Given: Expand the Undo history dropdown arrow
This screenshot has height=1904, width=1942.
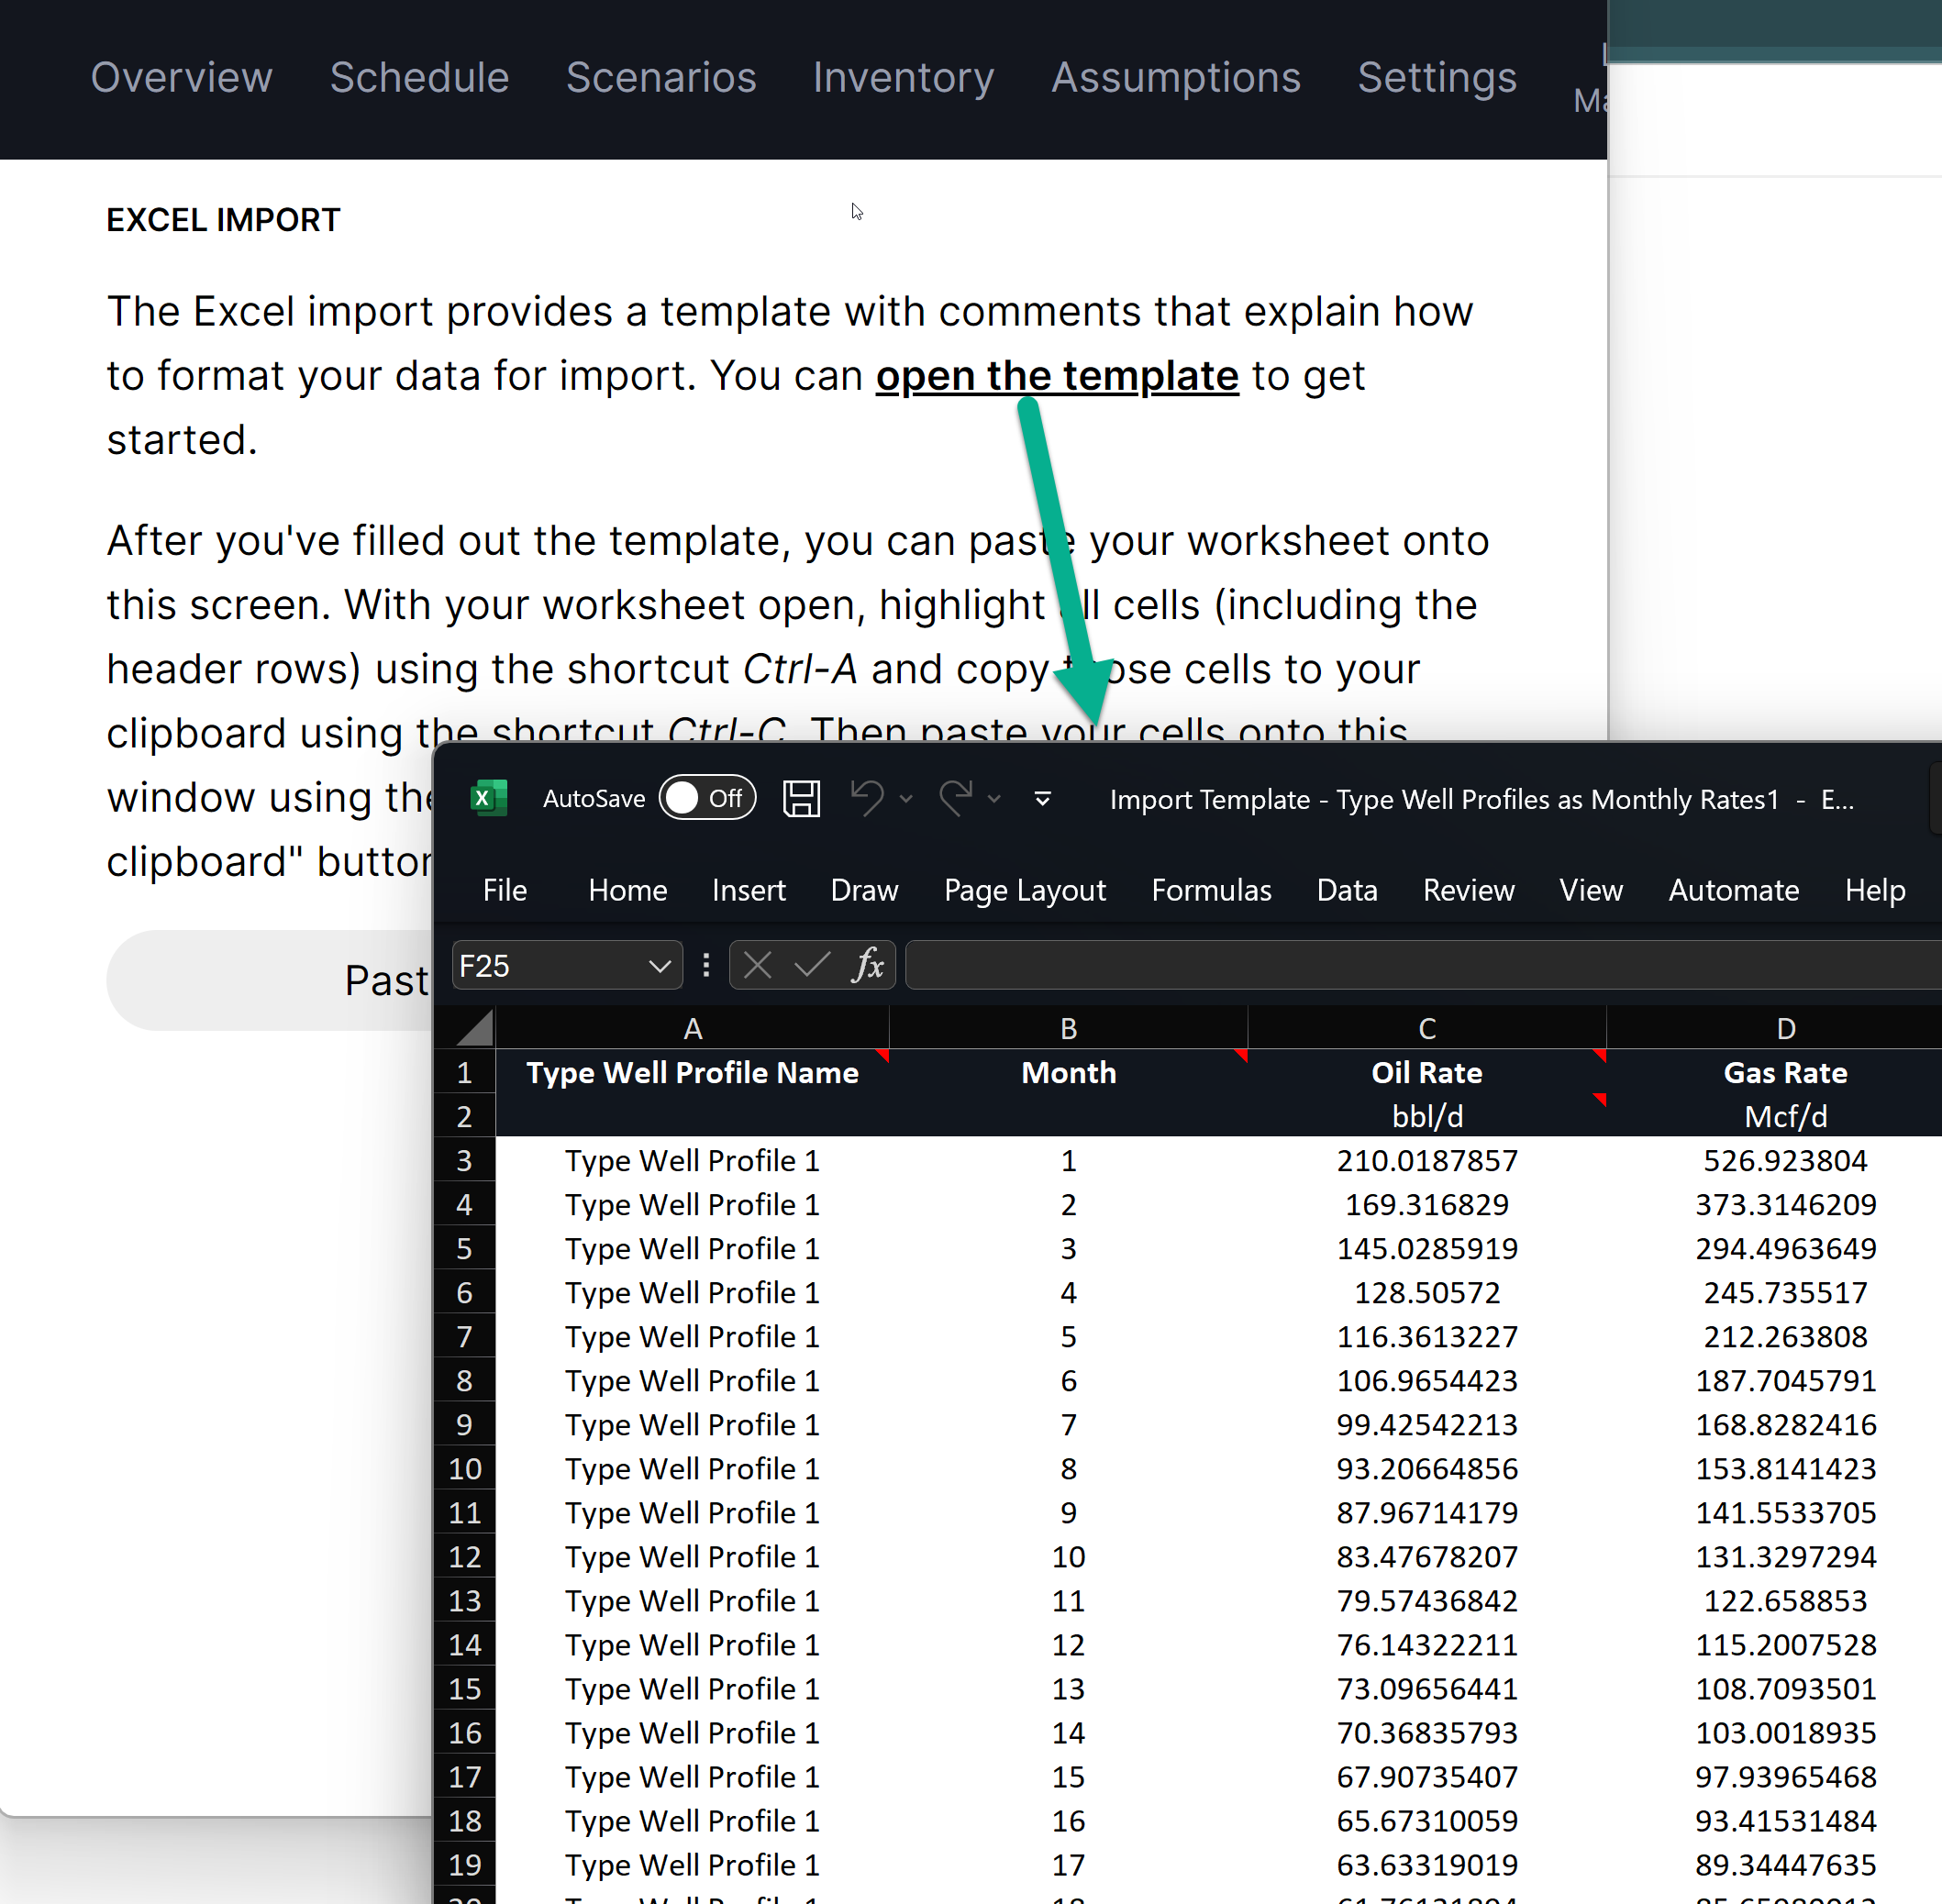Looking at the screenshot, I should (906, 798).
